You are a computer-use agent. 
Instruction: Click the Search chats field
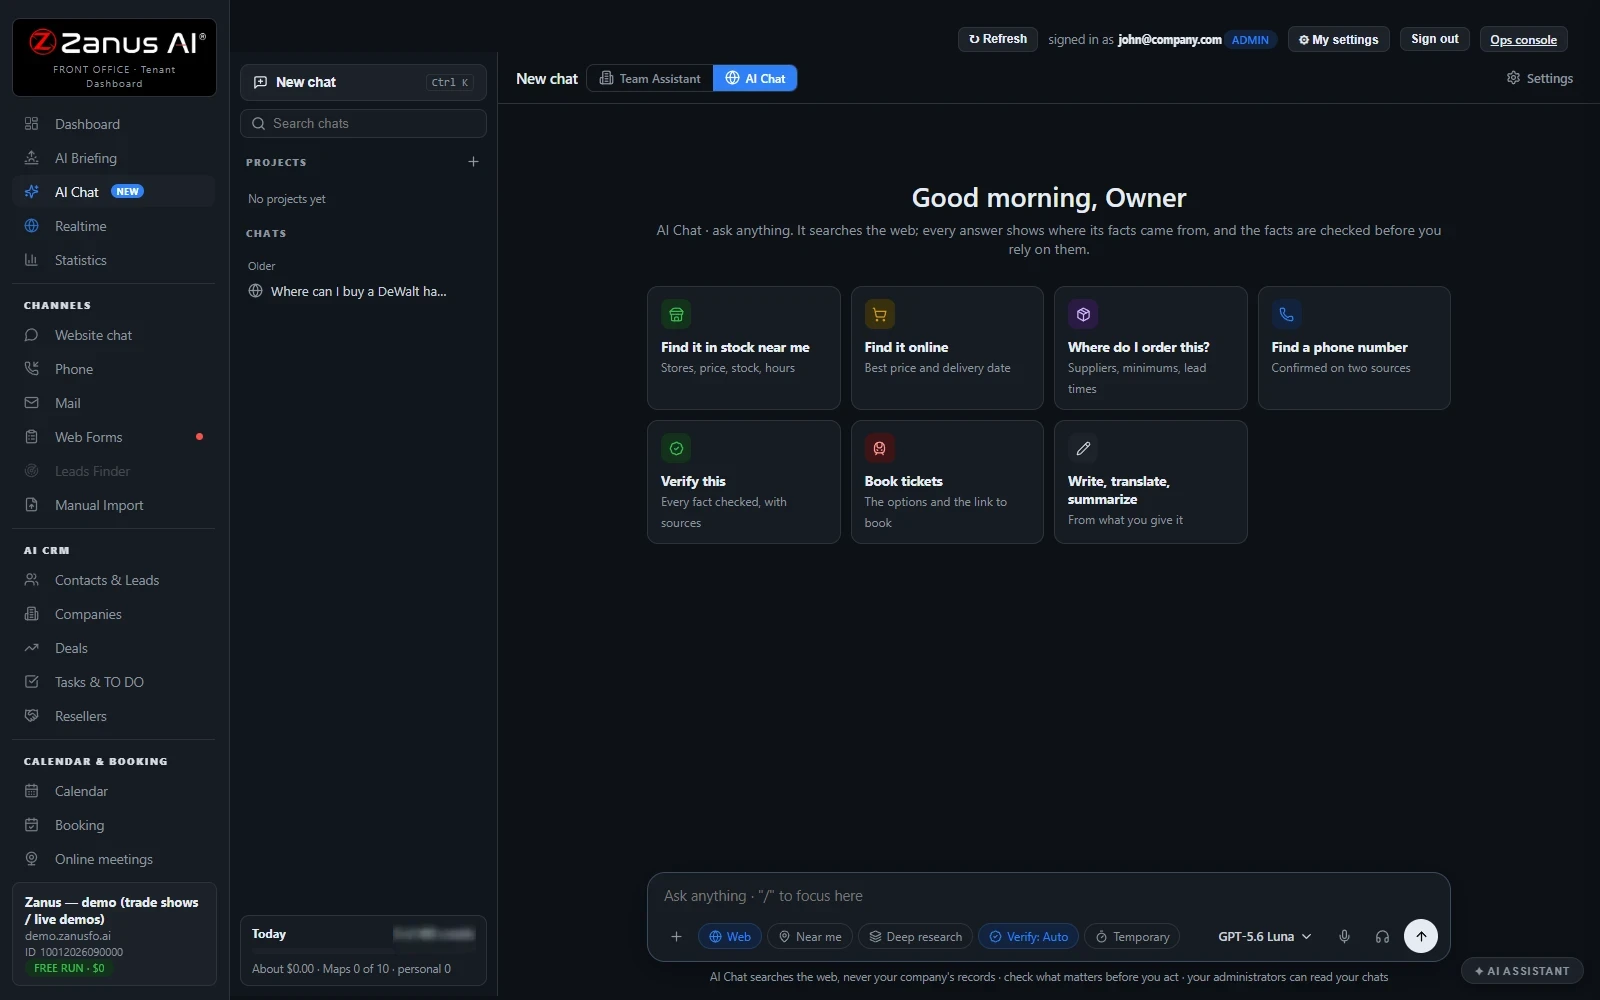363,123
